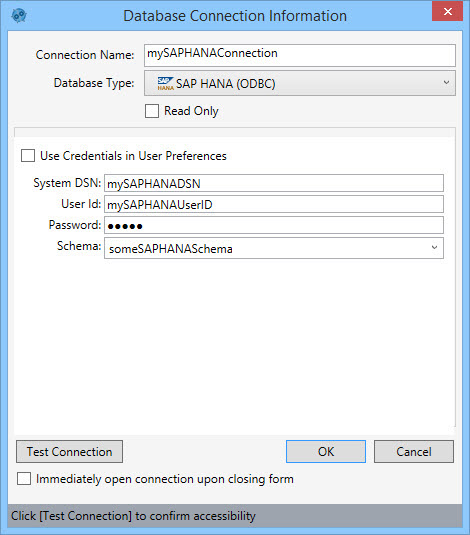470x535 pixels.
Task: Click the SAP HANA logo icon
Action: [166, 84]
